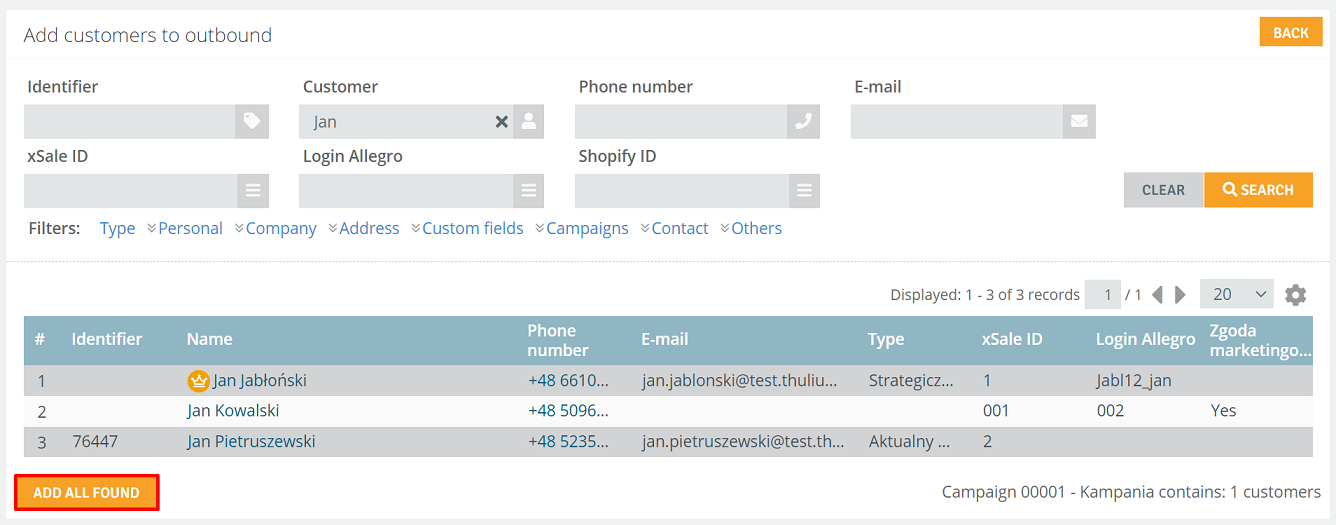Click the SEARCH button
Image resolution: width=1336 pixels, height=525 pixels.
point(1258,190)
